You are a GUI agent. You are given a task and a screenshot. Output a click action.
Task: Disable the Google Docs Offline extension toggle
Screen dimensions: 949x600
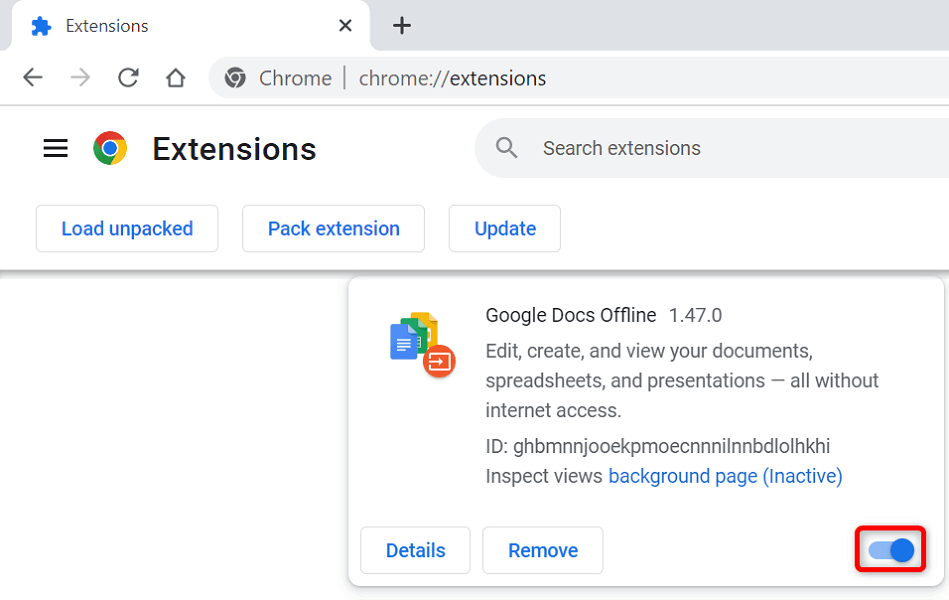click(889, 550)
